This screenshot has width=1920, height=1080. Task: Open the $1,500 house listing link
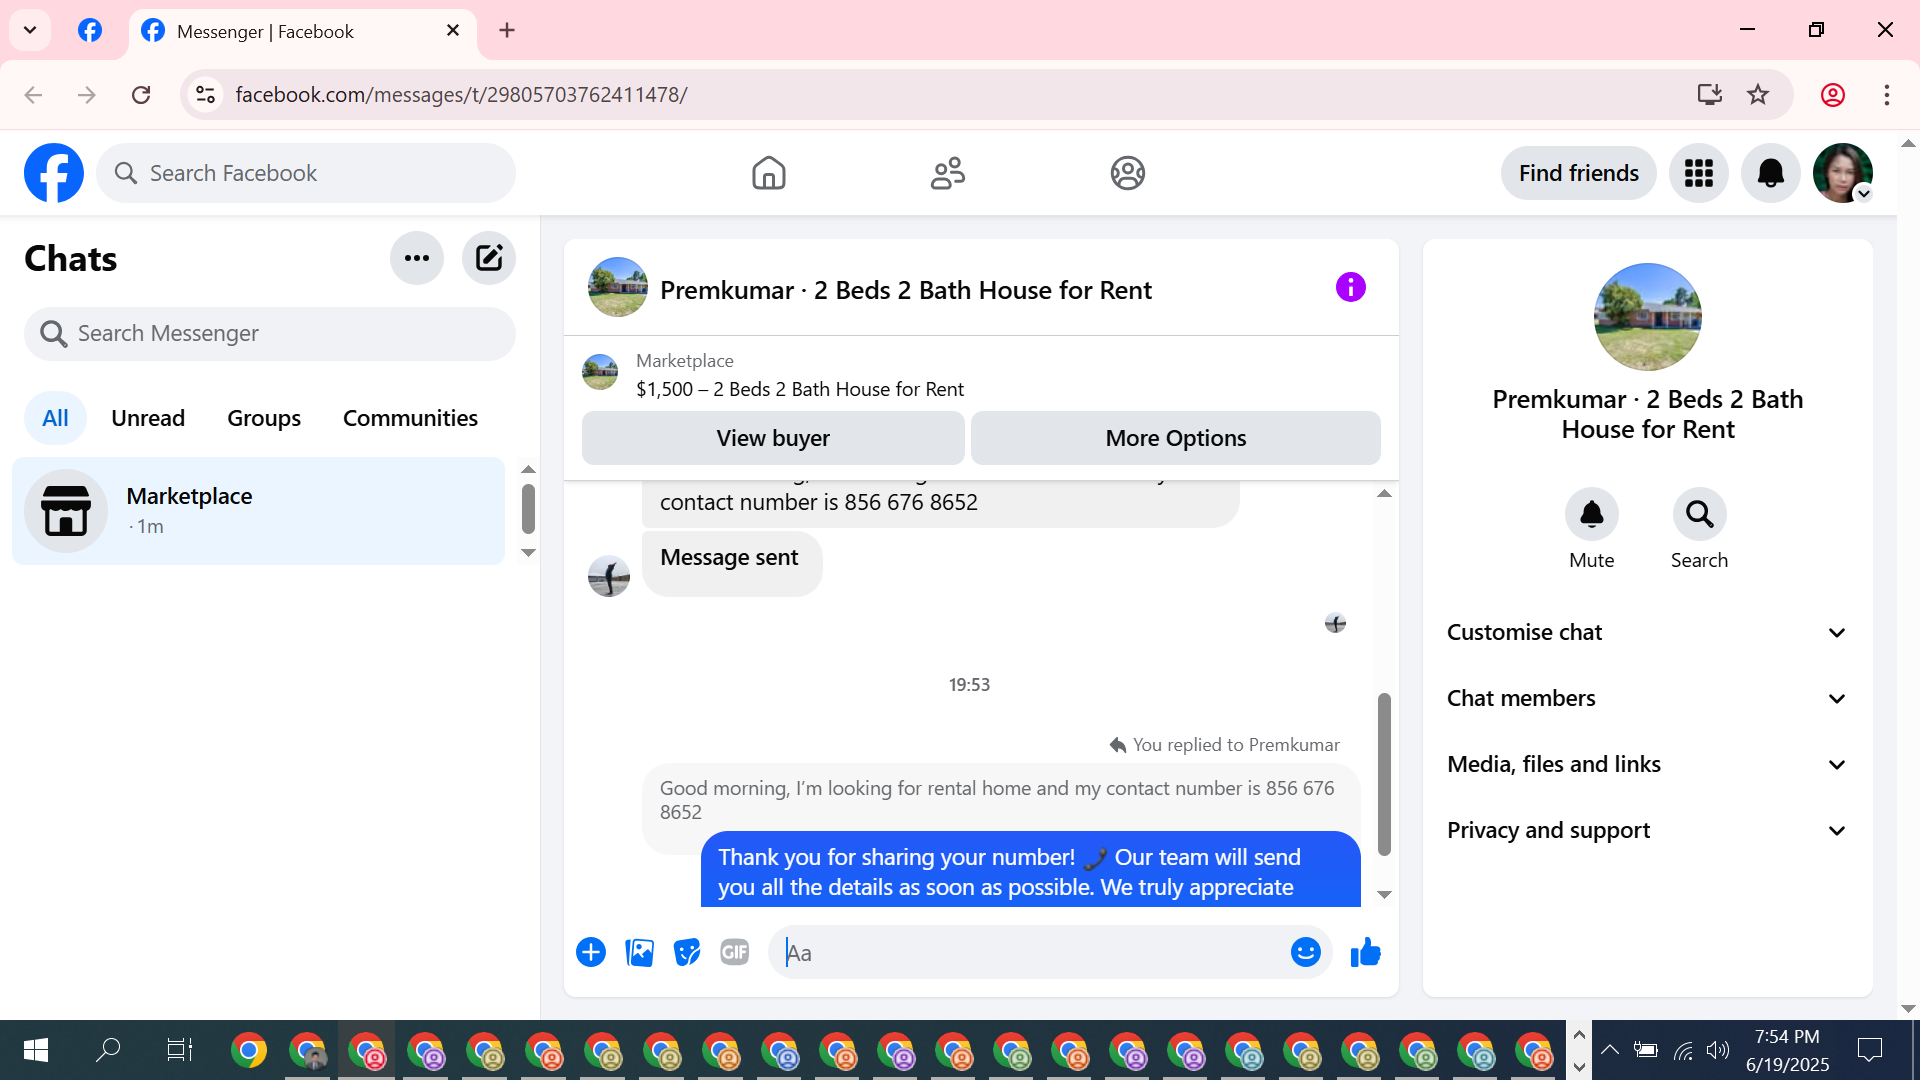click(x=800, y=389)
